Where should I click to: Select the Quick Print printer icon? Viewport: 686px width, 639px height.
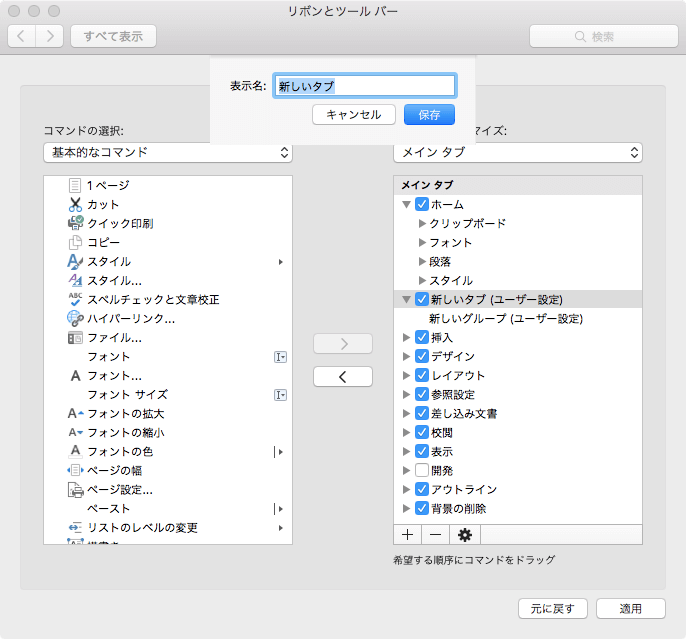[x=75, y=223]
